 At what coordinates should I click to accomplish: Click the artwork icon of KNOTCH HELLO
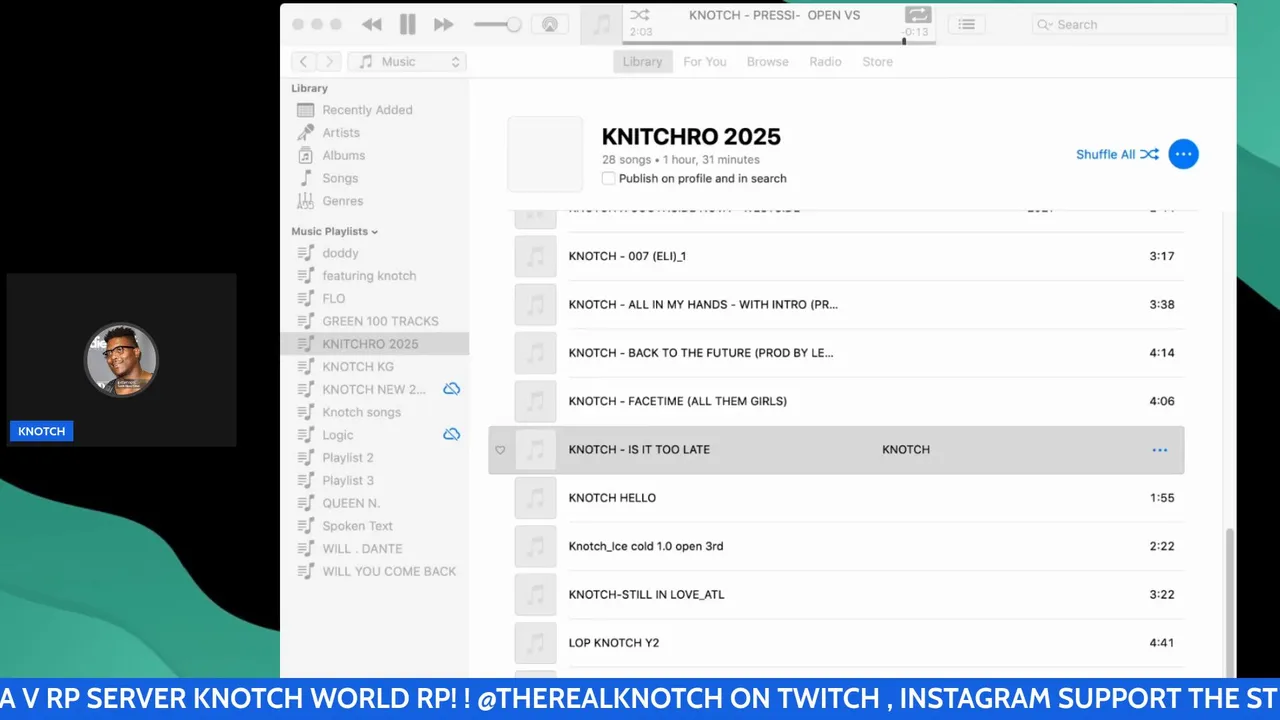(535, 498)
